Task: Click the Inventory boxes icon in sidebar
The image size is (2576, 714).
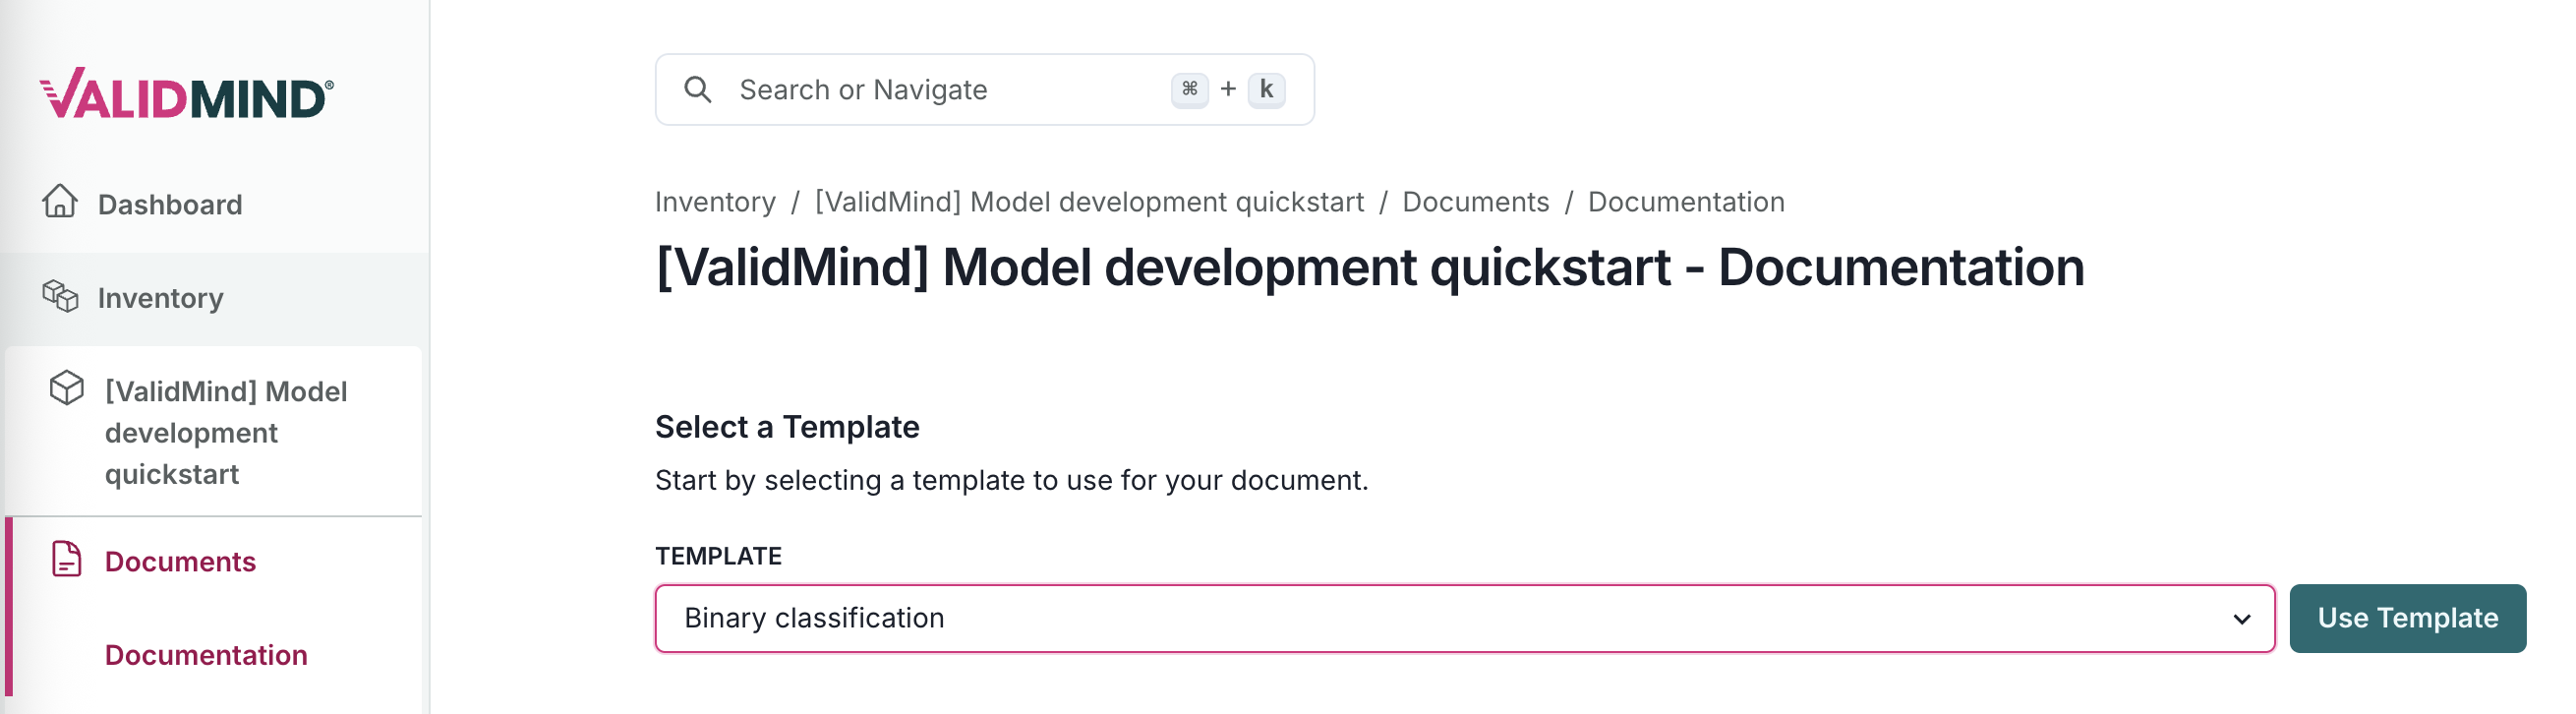Action: pyautogui.click(x=61, y=297)
